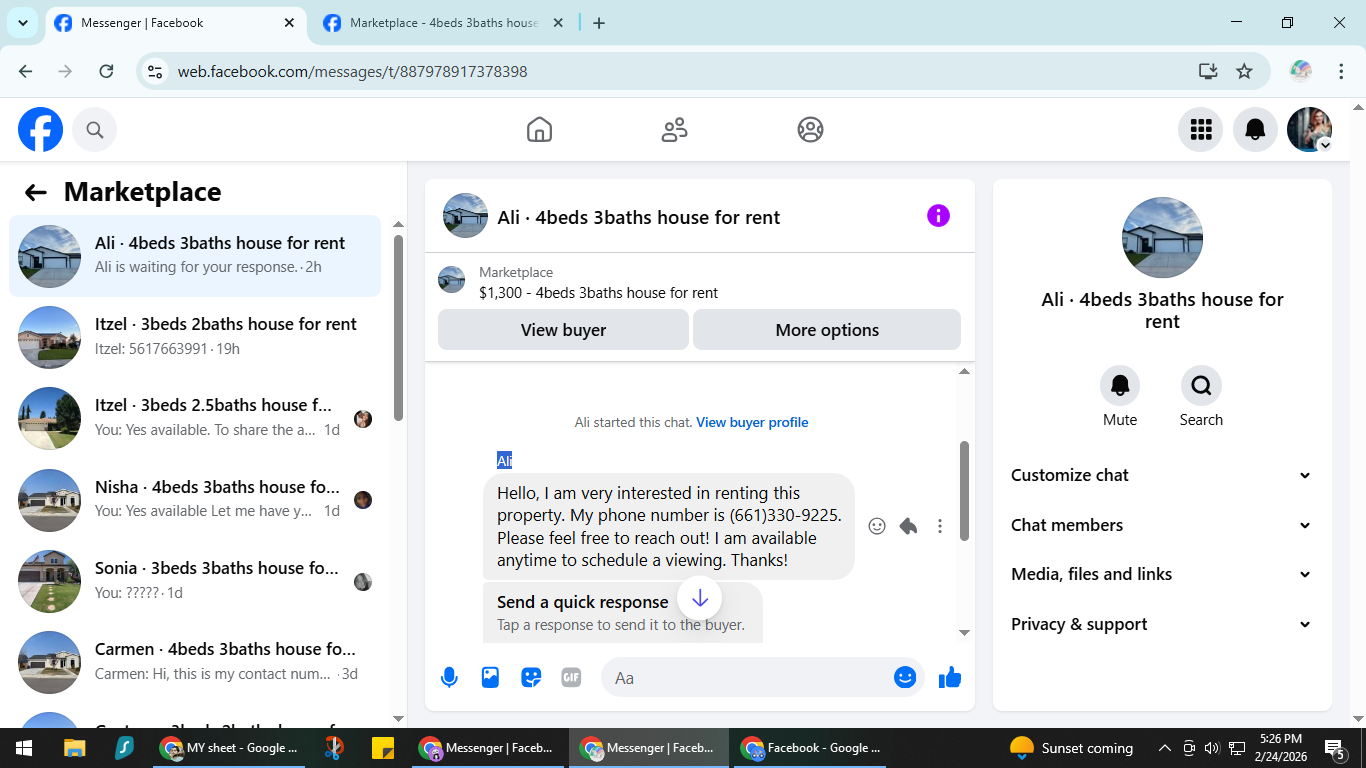Open the View buyer profile link
The width and height of the screenshot is (1366, 768).
pyautogui.click(x=752, y=422)
